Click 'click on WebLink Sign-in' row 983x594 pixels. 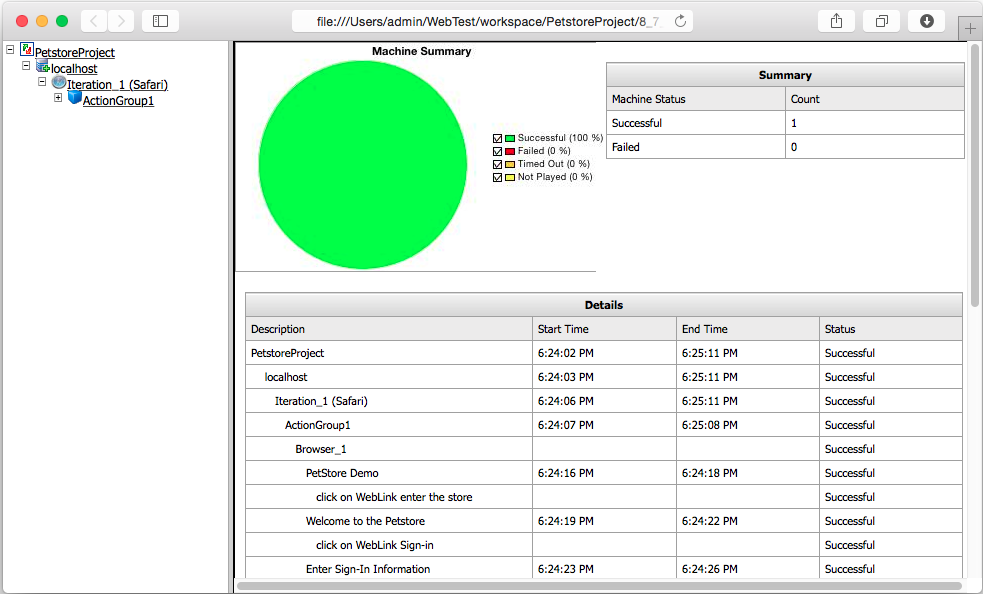tap(604, 545)
